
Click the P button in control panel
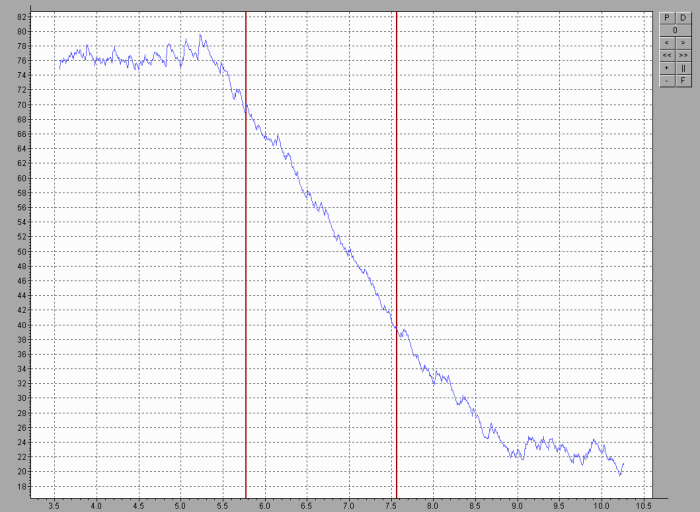[x=667, y=18]
